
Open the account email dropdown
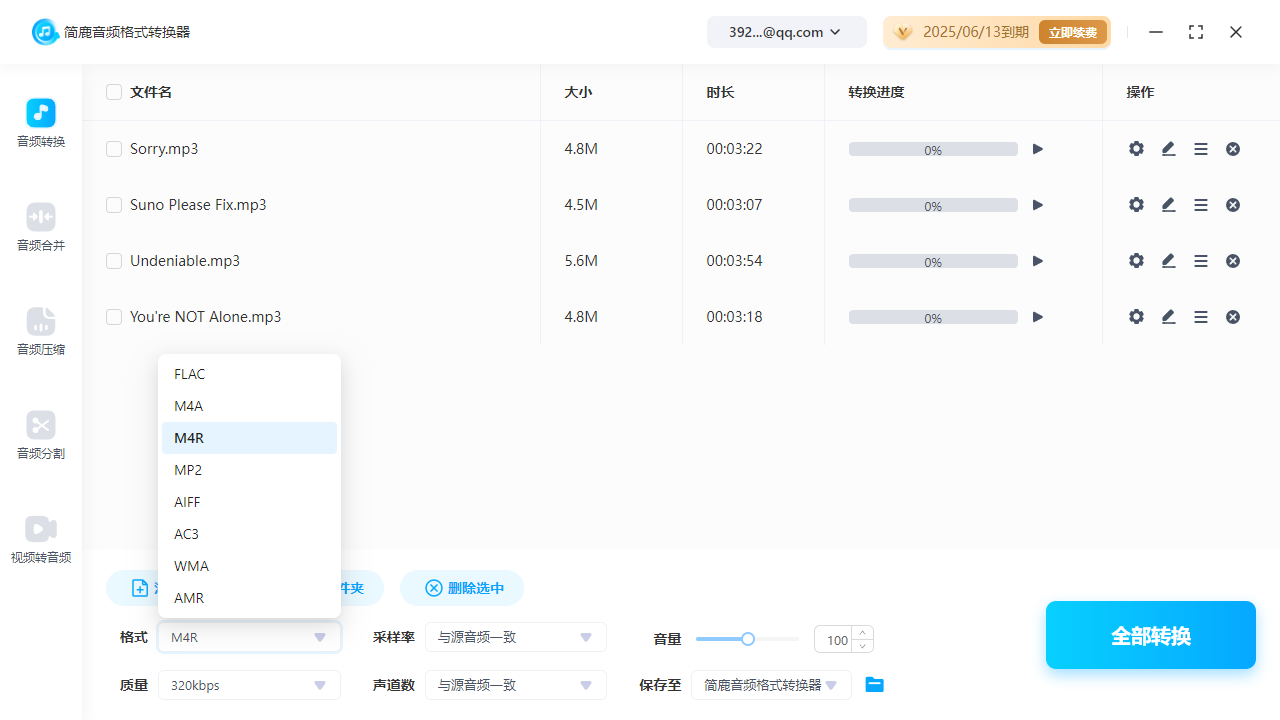pyautogui.click(x=786, y=31)
